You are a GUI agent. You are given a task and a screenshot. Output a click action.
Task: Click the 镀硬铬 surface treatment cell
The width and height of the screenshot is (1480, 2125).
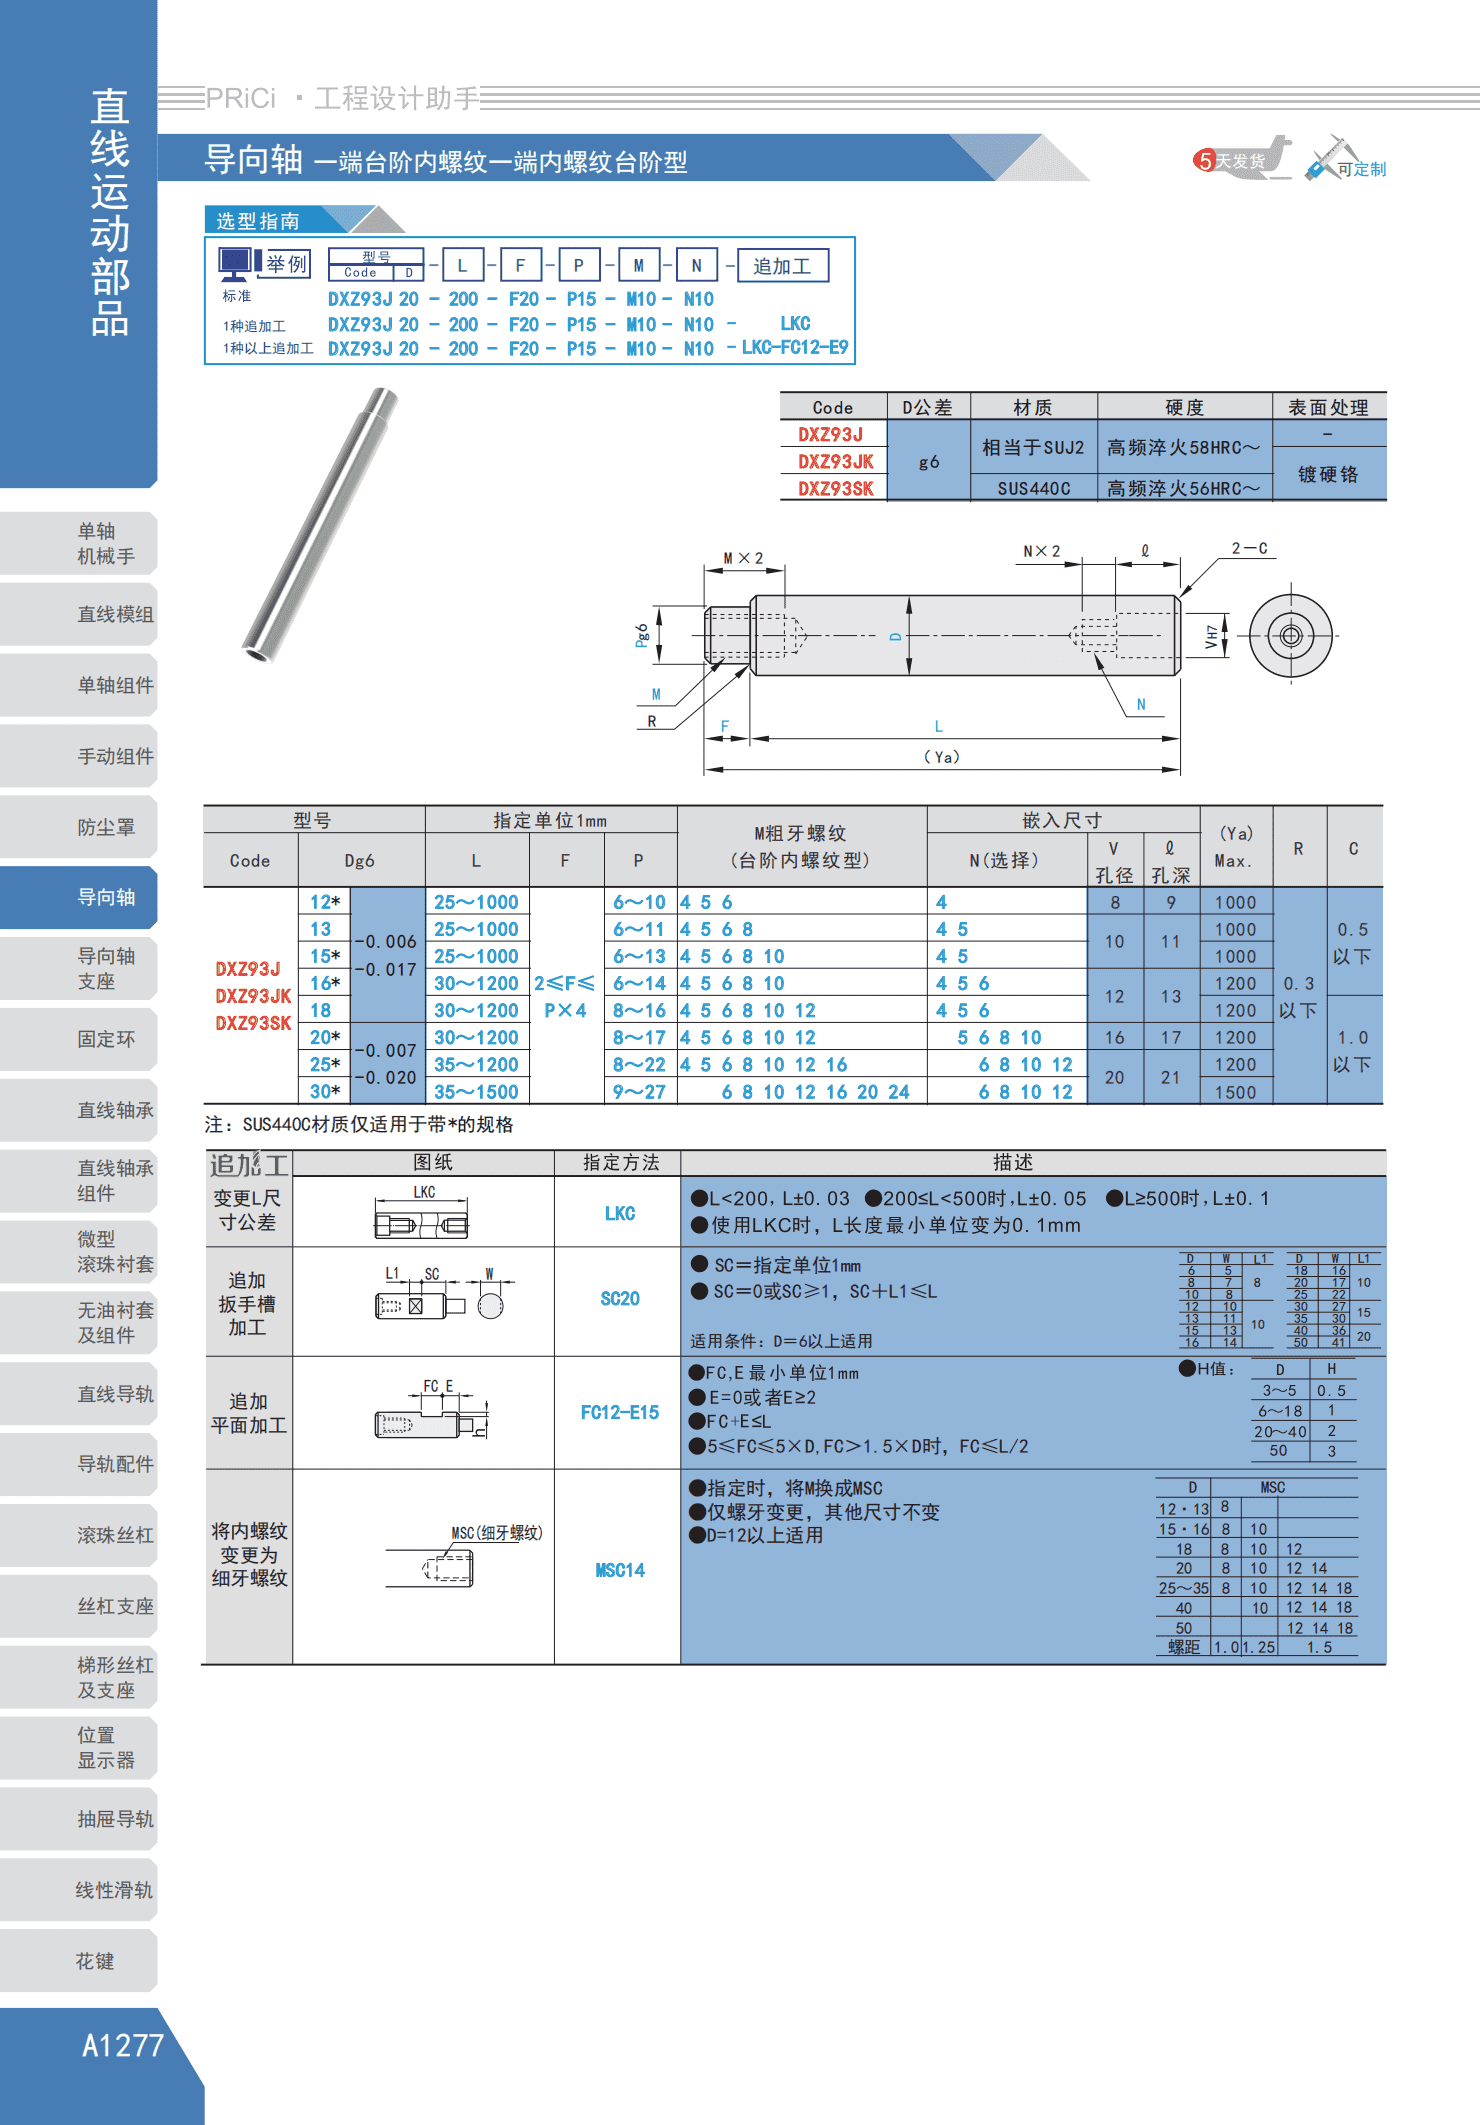click(x=1328, y=474)
